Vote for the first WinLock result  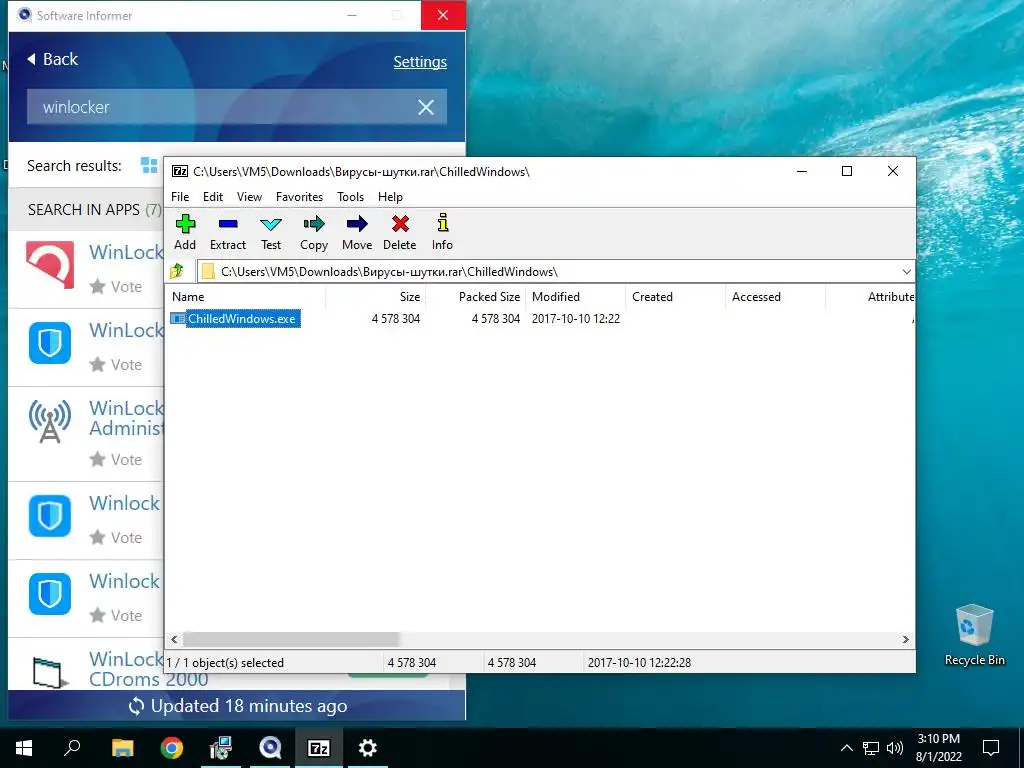116,287
